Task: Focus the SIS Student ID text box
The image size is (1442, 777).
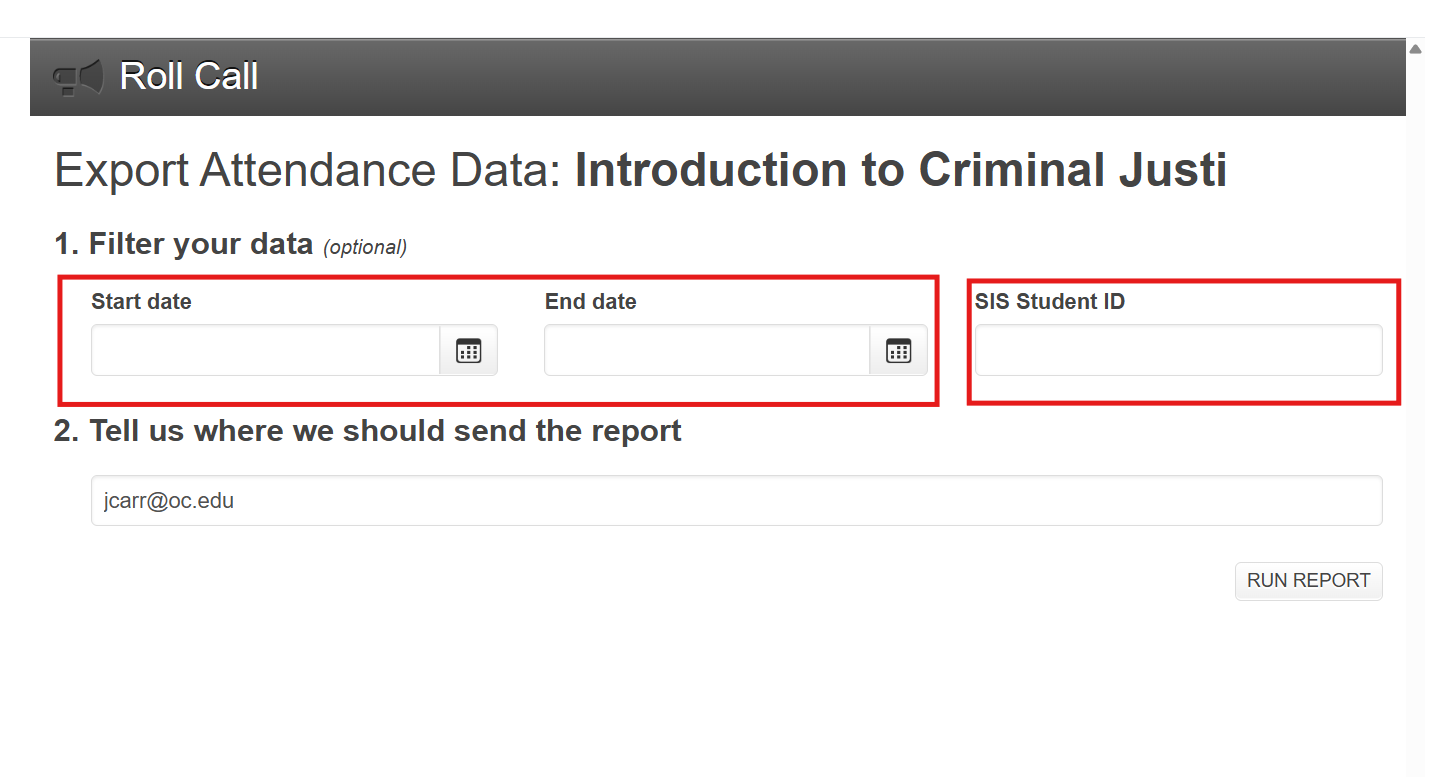Action: (x=1179, y=350)
